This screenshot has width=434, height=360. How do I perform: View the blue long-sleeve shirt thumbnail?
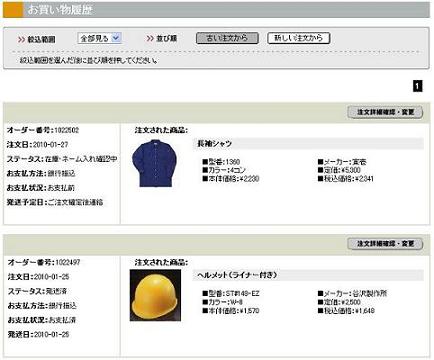click(153, 163)
